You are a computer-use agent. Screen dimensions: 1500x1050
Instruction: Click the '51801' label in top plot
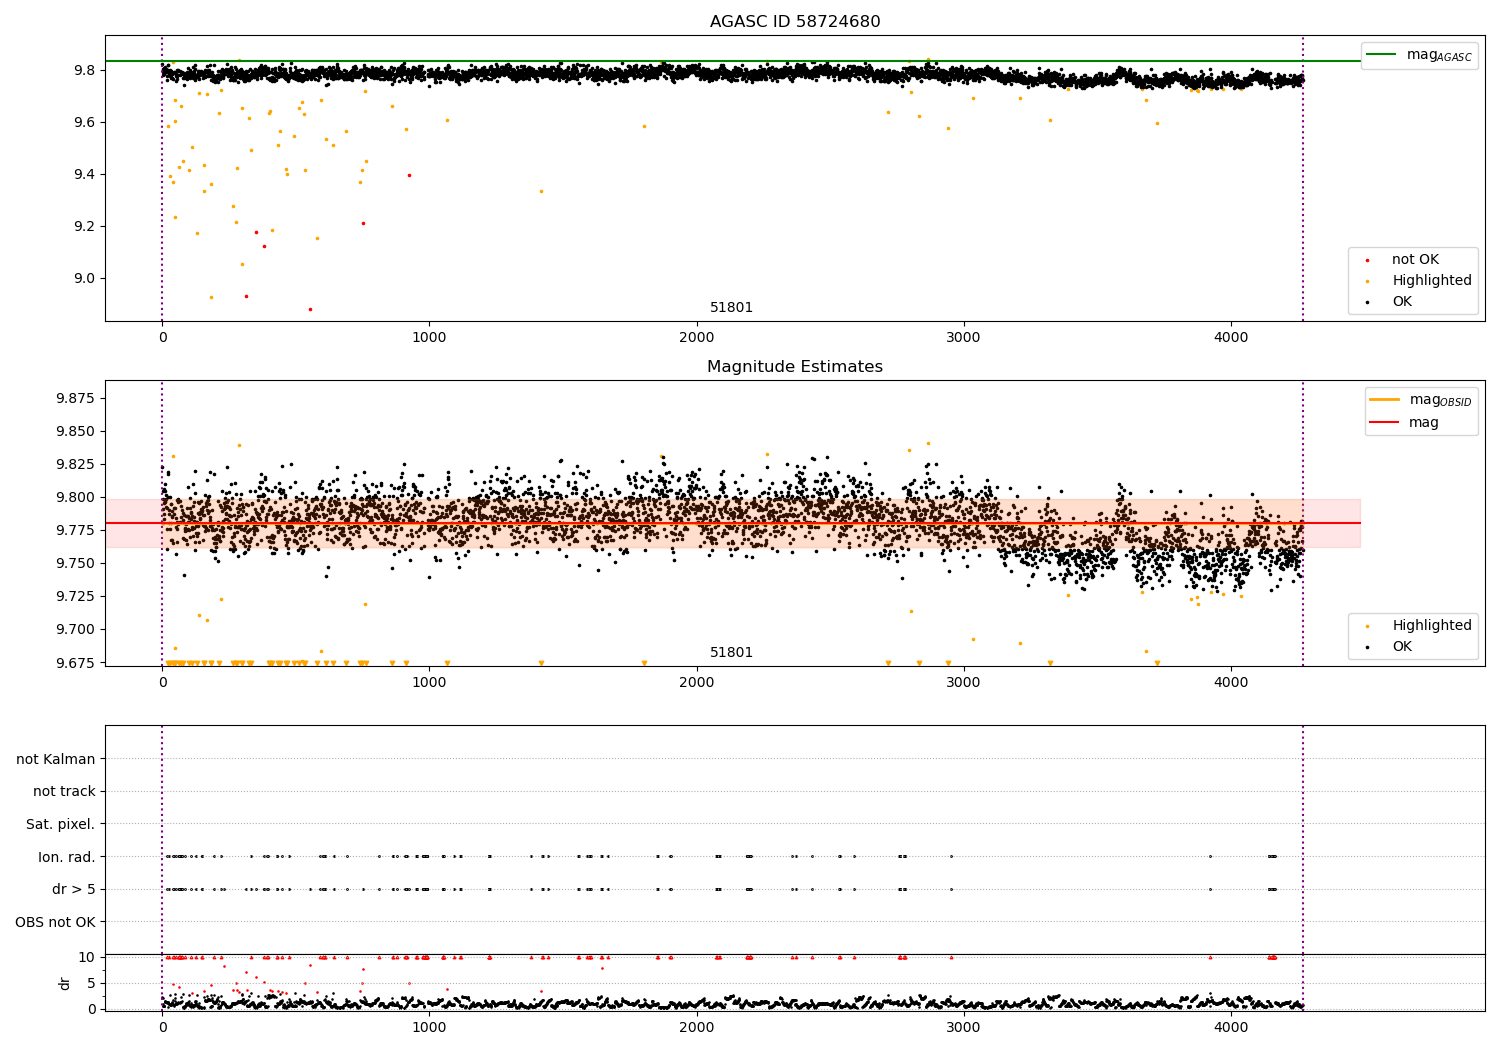(x=731, y=308)
